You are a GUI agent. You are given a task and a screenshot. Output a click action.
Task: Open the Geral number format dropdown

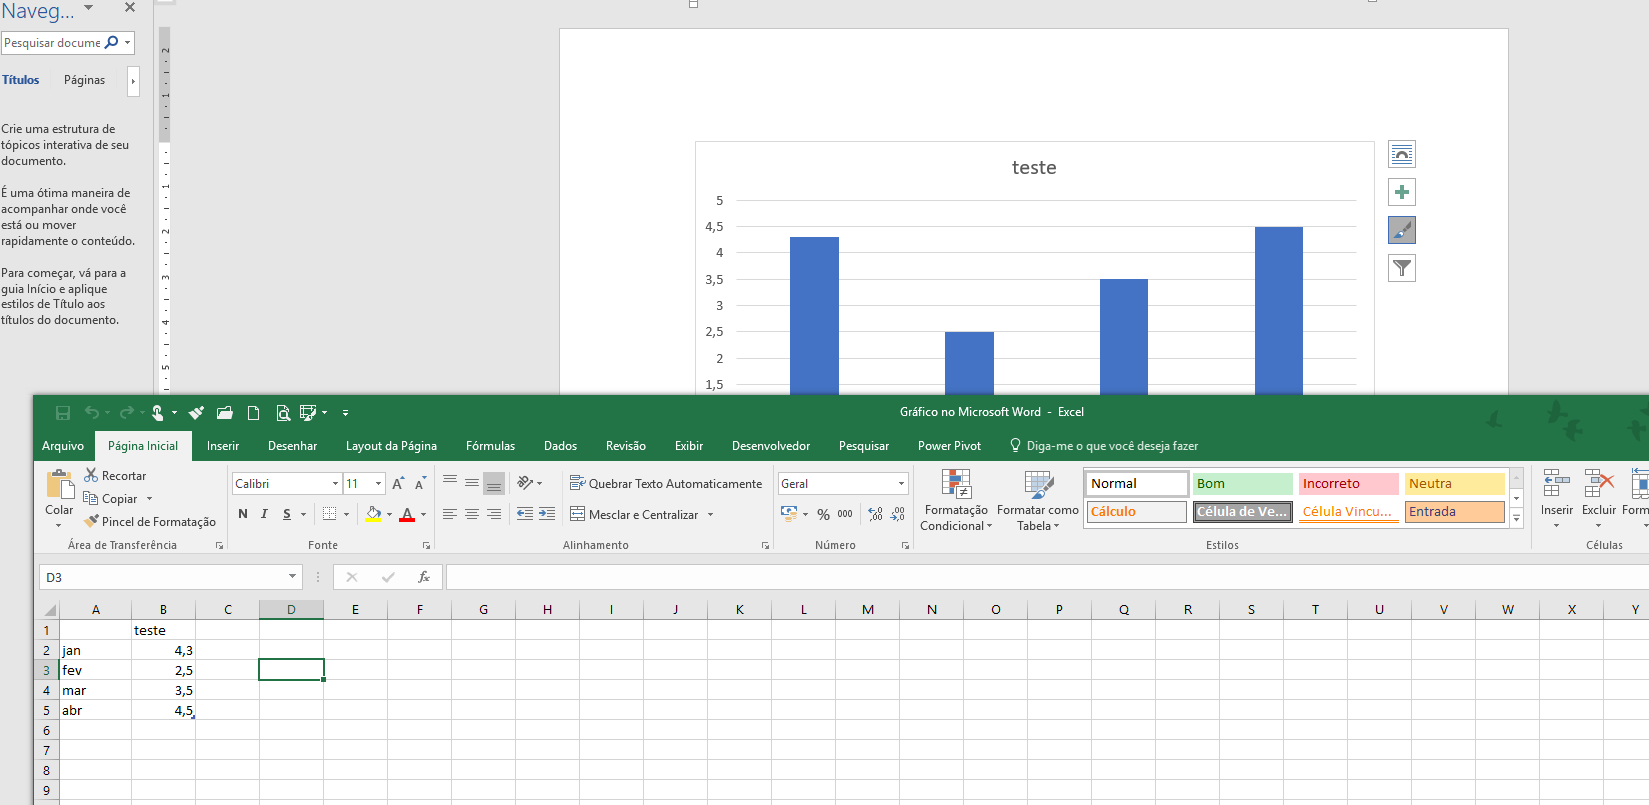point(901,484)
